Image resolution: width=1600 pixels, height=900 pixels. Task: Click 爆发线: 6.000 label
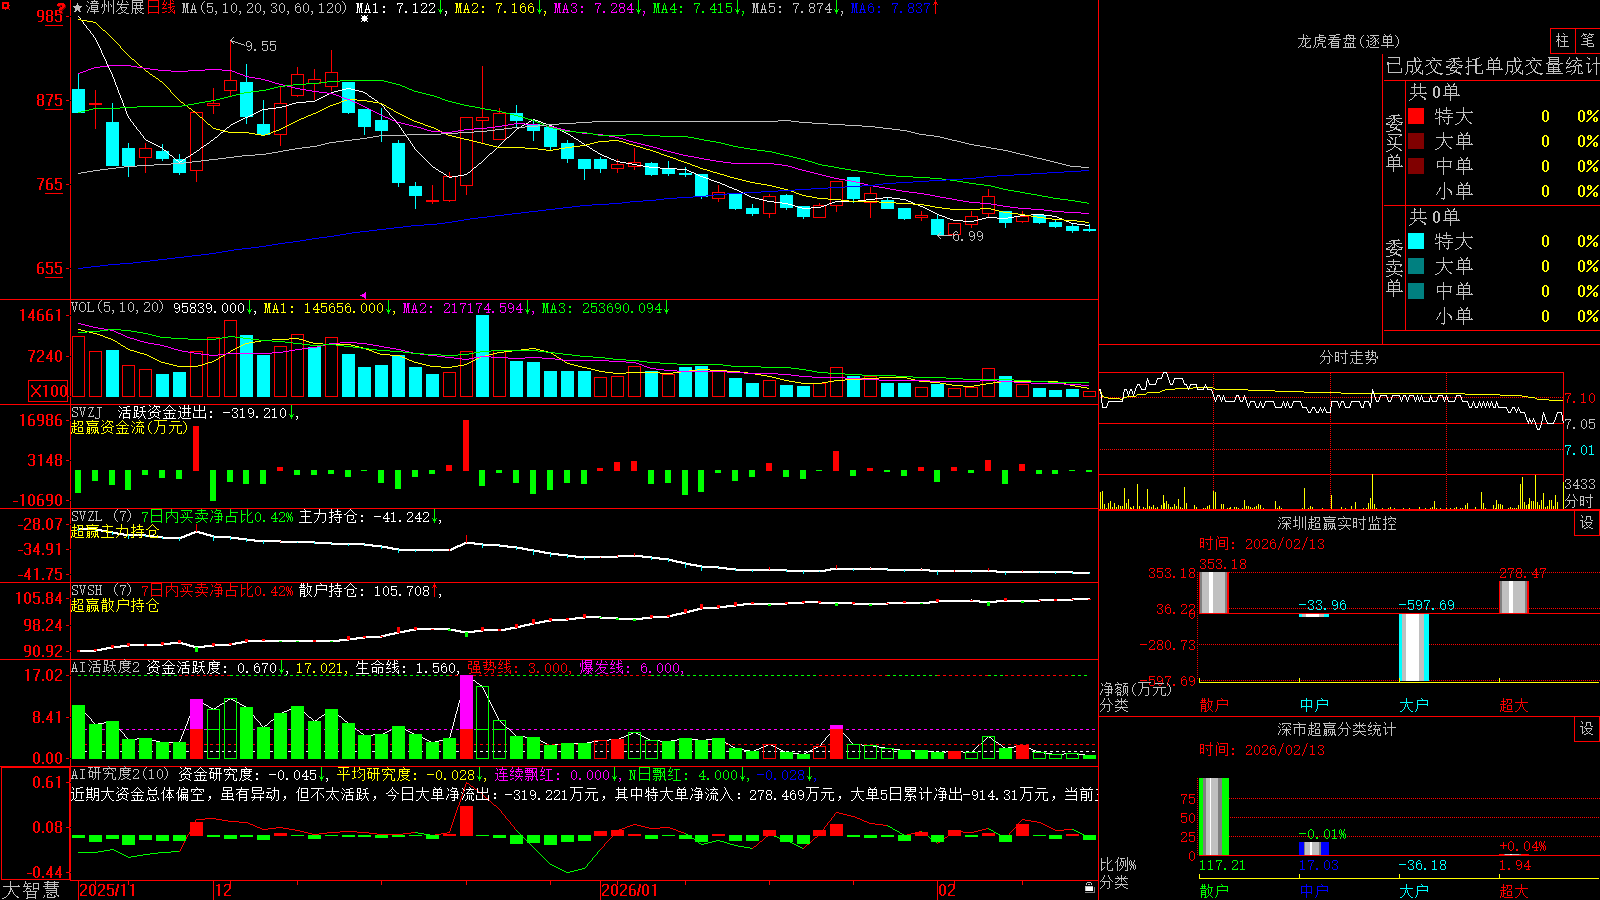coord(631,667)
